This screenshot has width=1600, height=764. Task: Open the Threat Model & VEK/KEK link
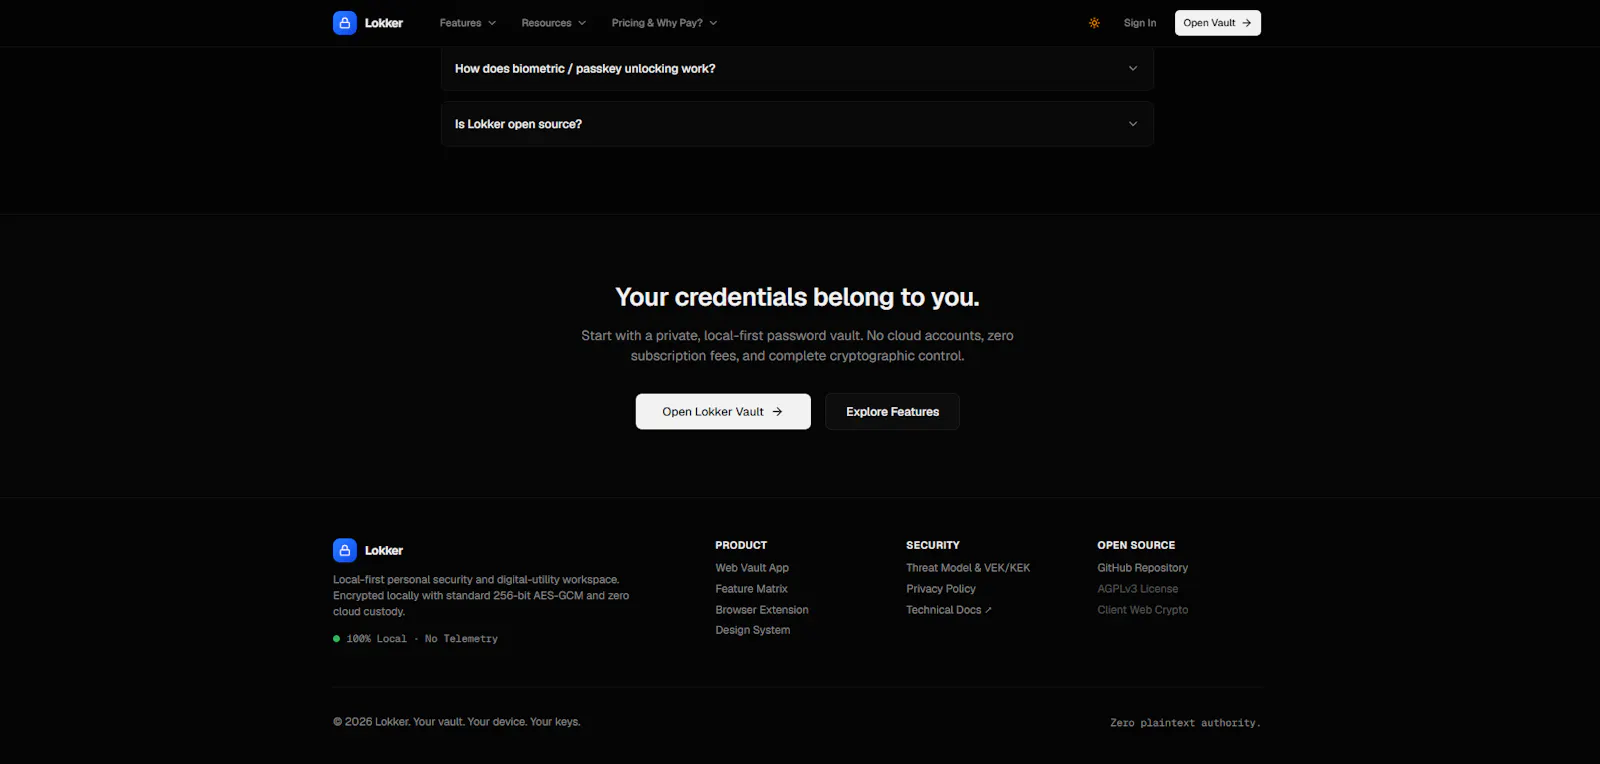click(x=968, y=568)
